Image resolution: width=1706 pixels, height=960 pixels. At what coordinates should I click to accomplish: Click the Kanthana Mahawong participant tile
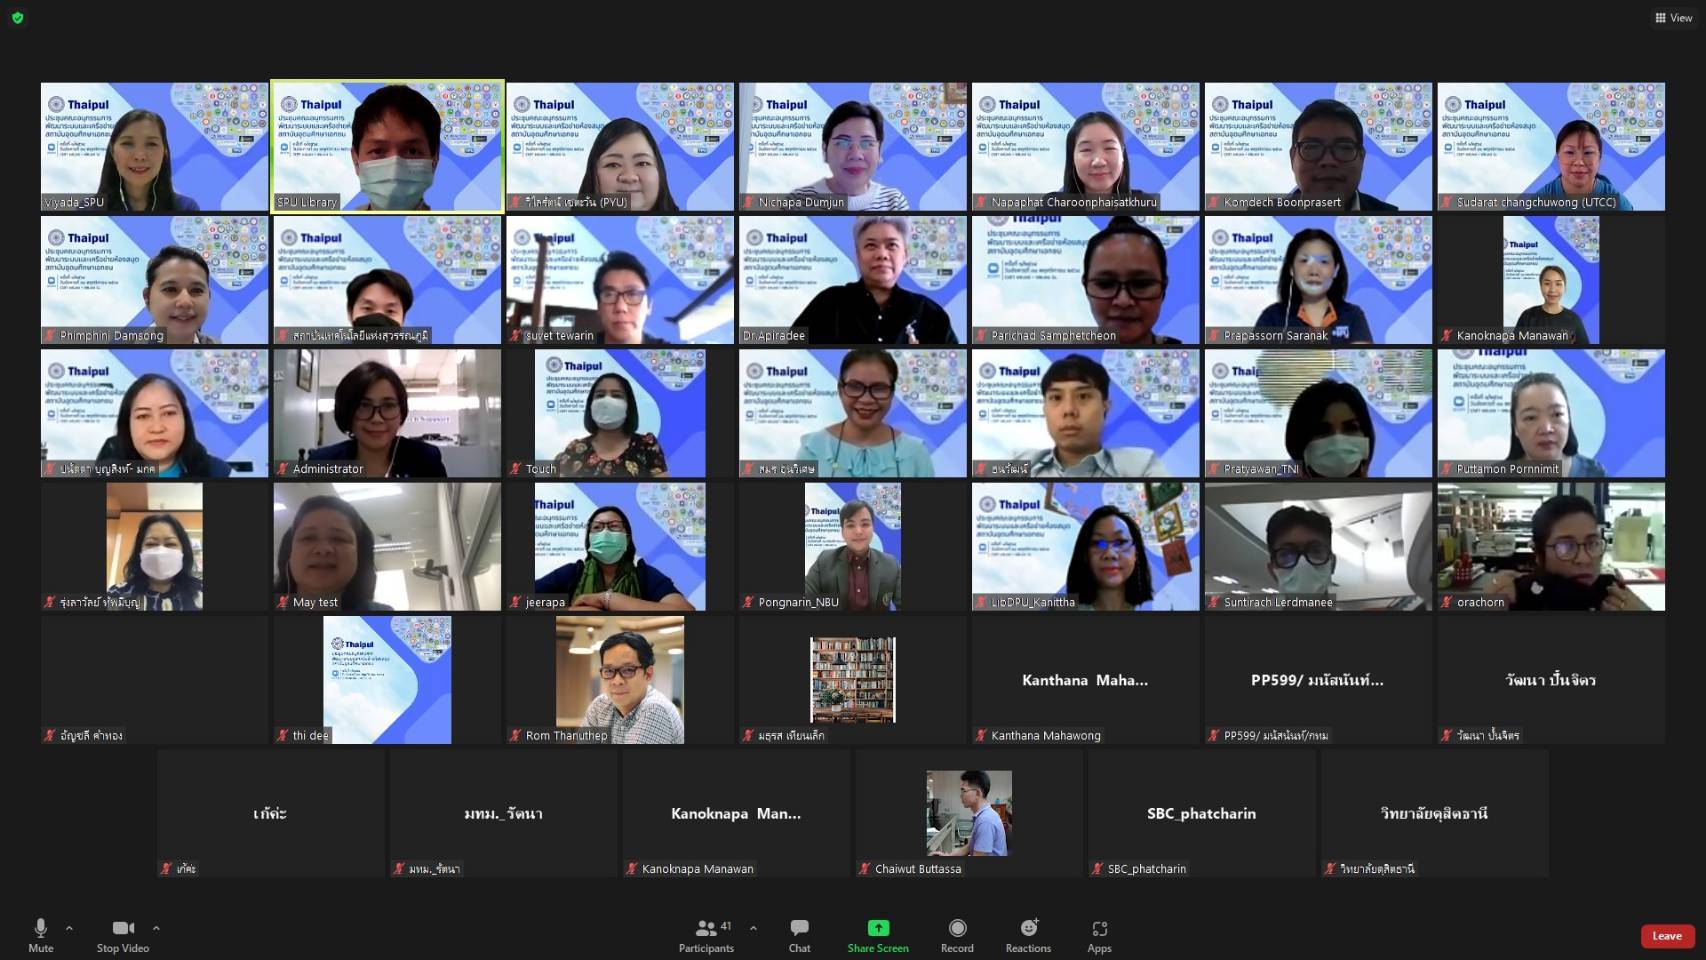pyautogui.click(x=1085, y=680)
